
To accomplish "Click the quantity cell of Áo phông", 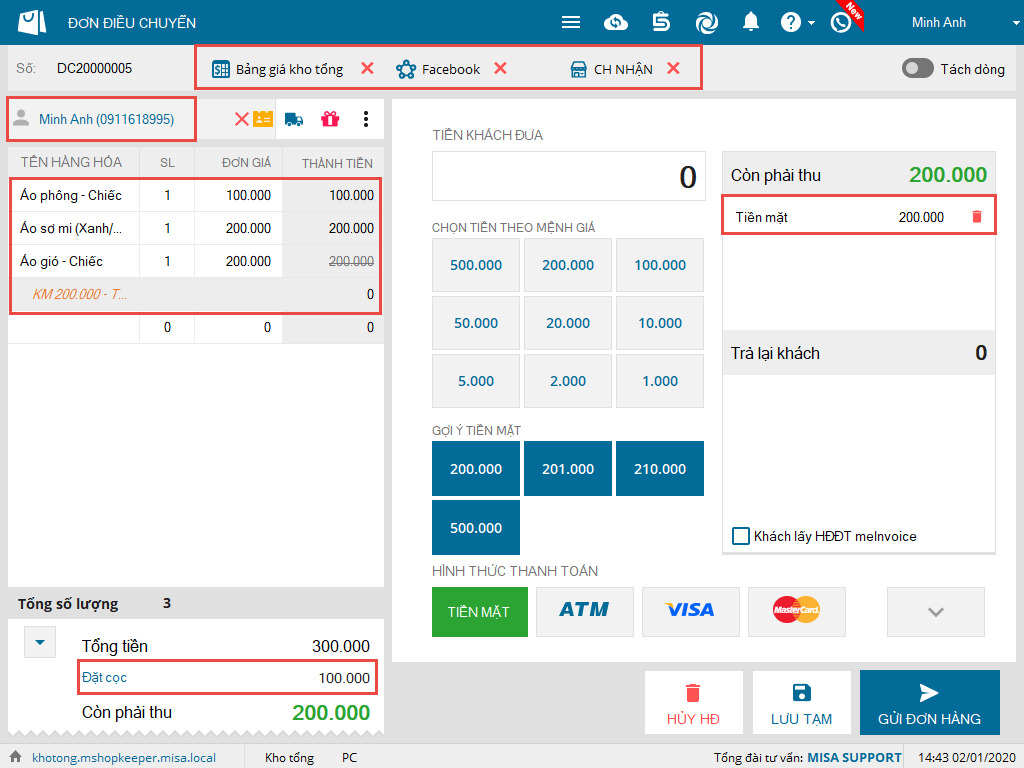I will [167, 195].
